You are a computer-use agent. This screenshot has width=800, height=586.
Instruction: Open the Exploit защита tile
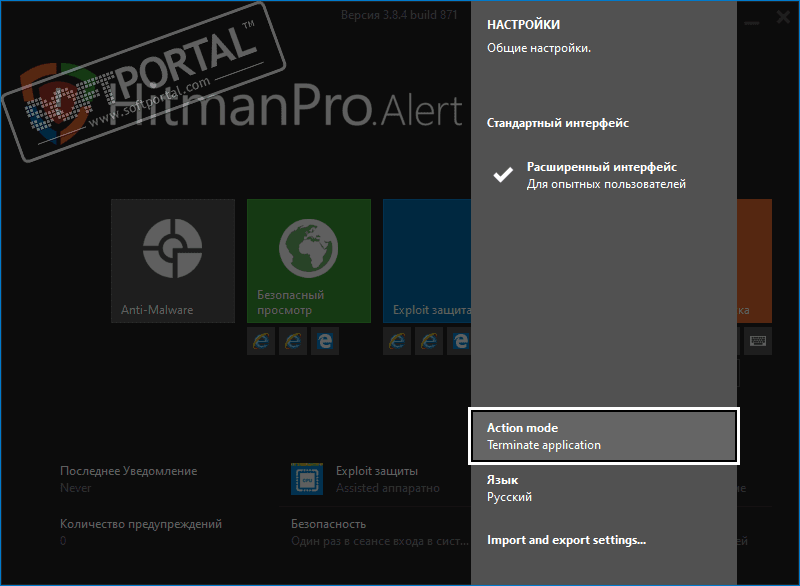pyautogui.click(x=427, y=261)
